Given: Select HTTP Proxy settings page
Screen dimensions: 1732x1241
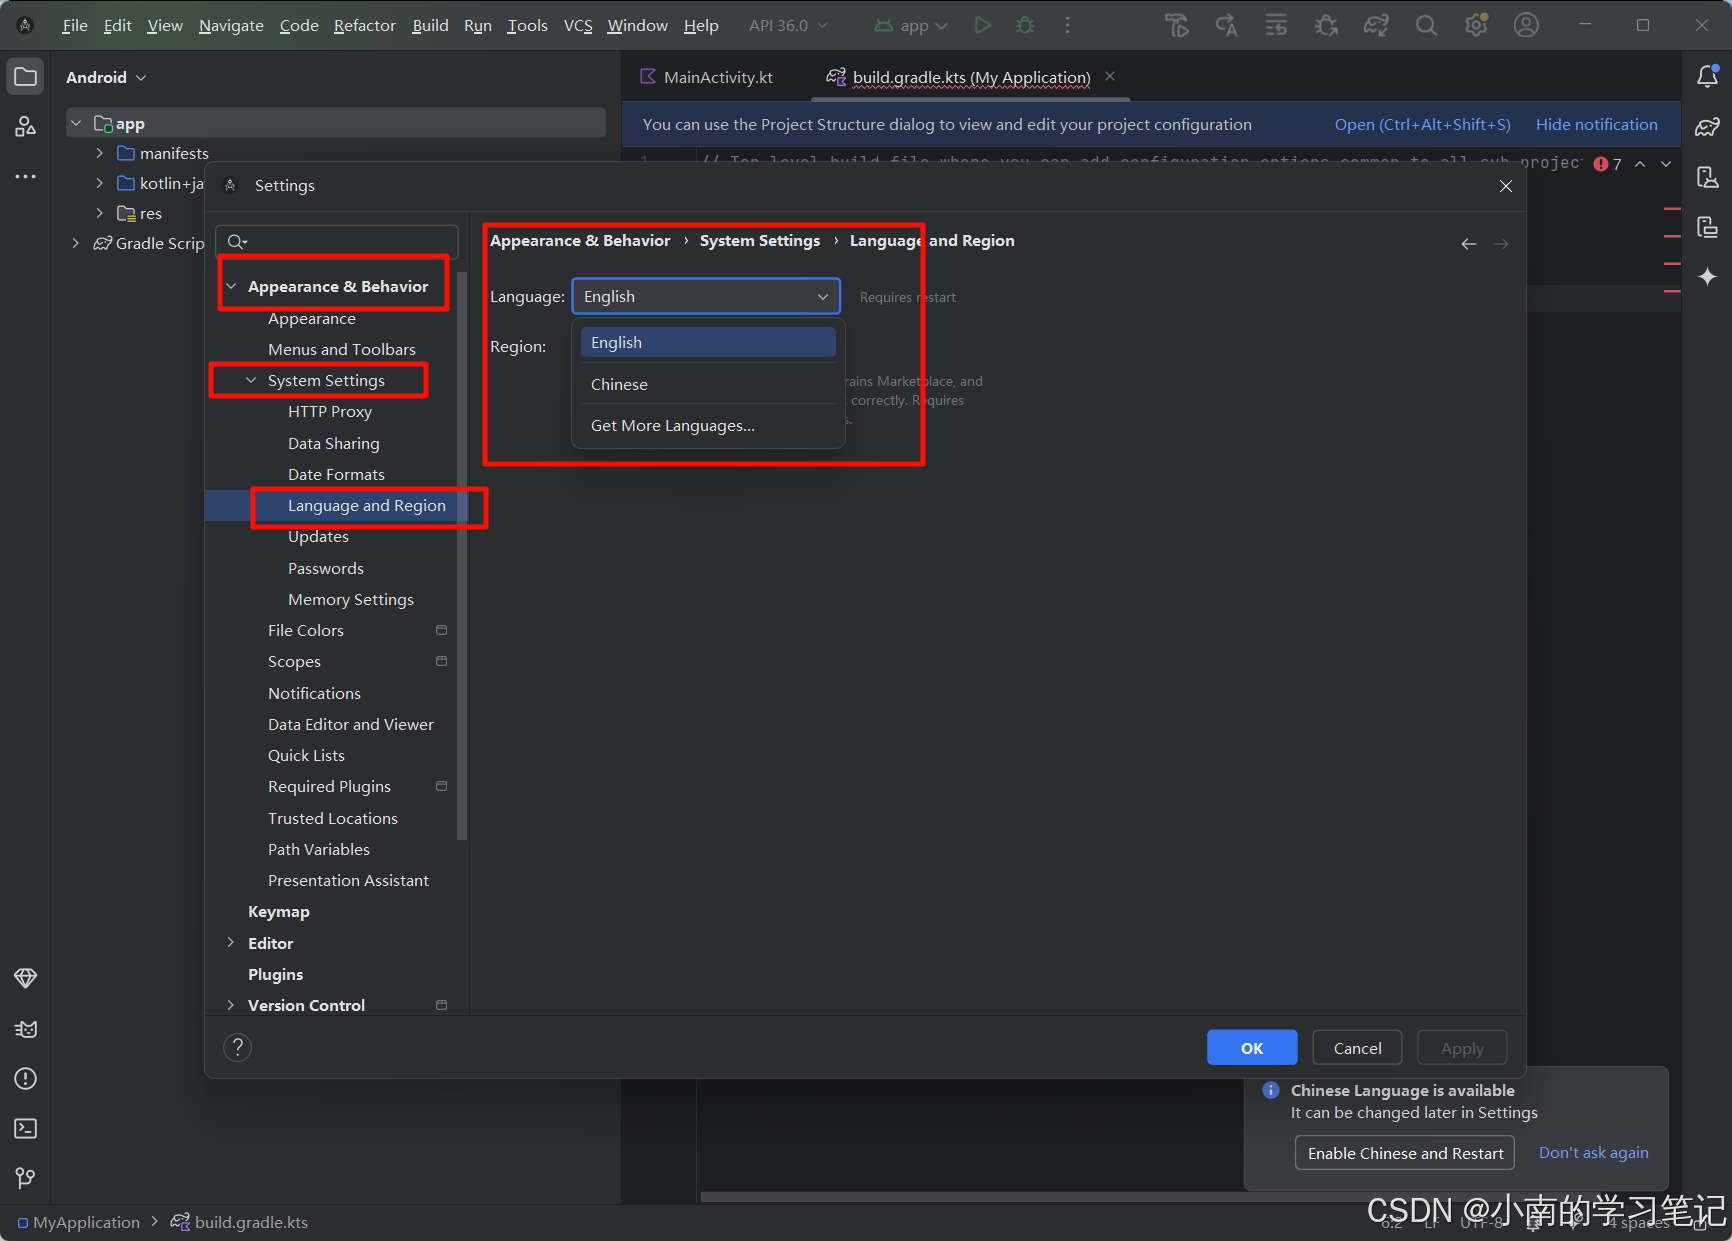Looking at the screenshot, I should point(330,412).
